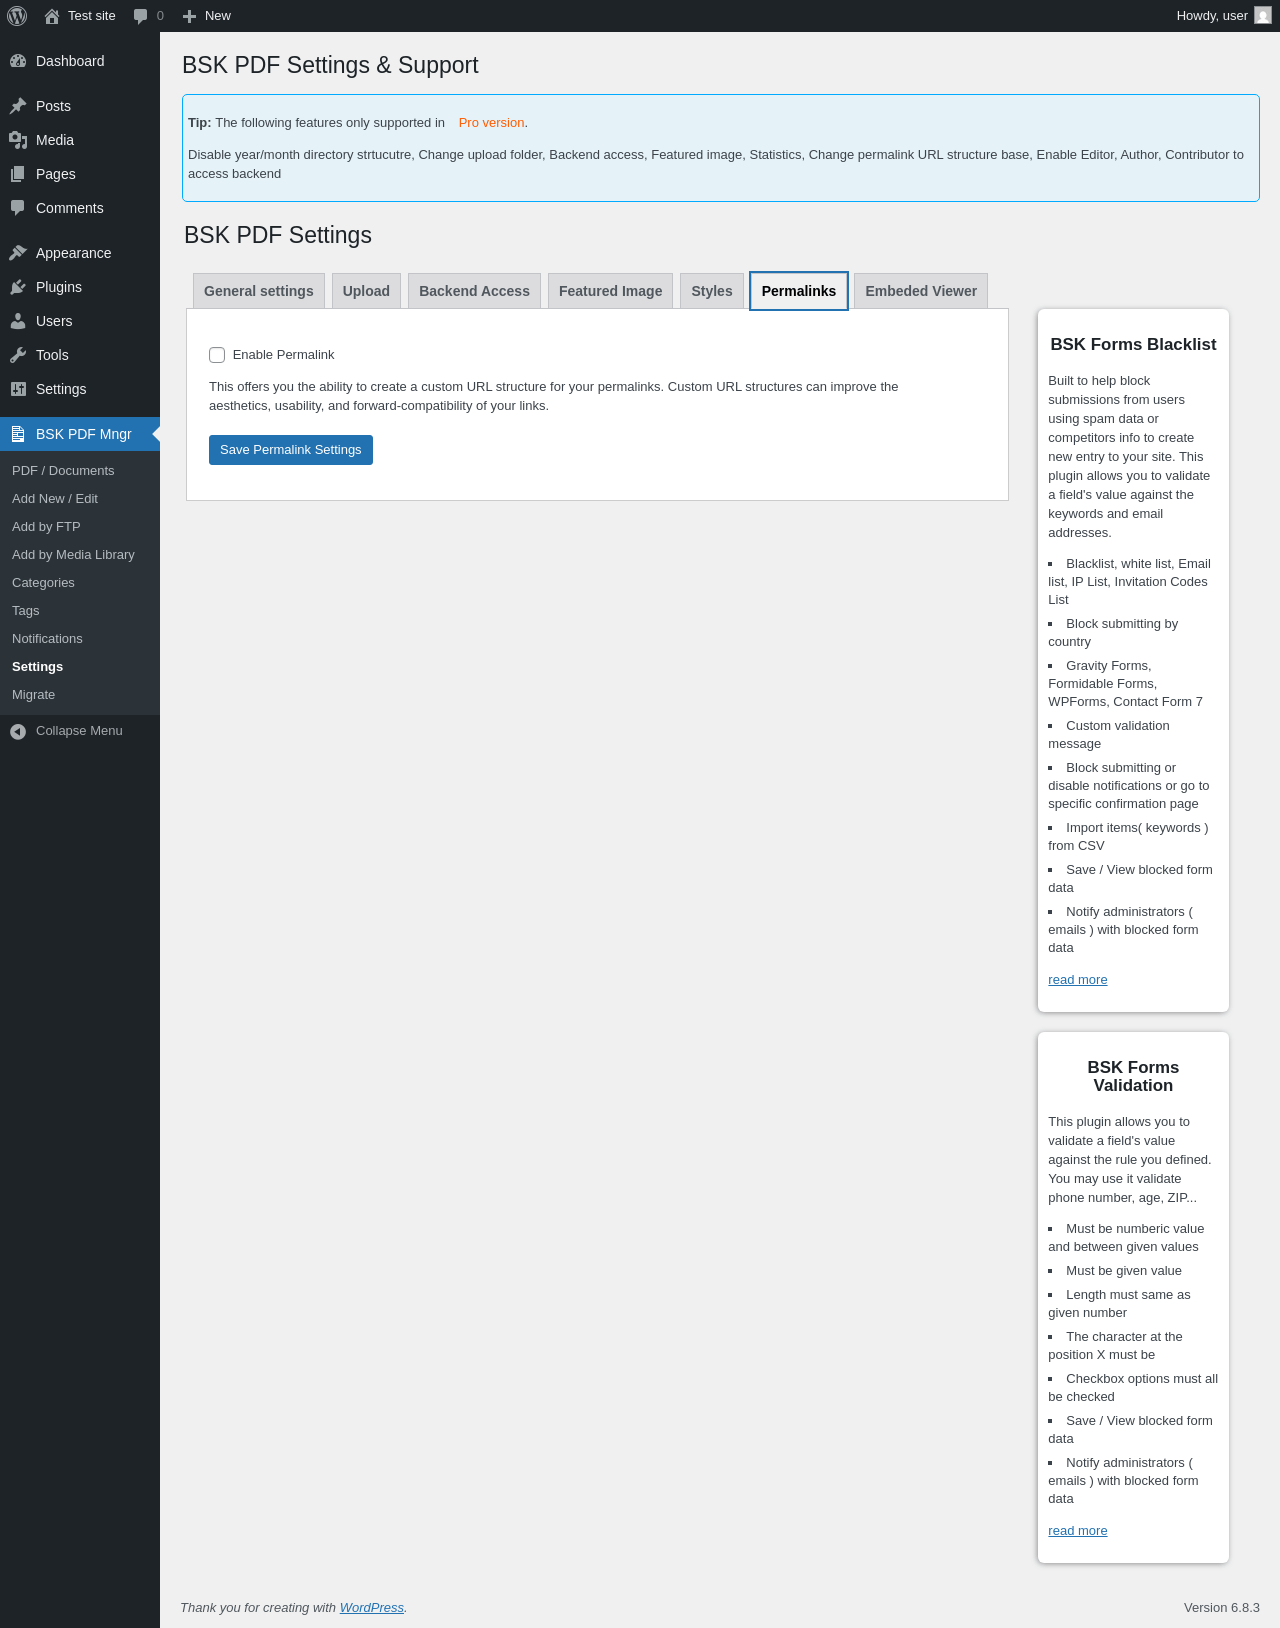Click the Test site name in admin bar
This screenshot has height=1628, width=1280.
coord(92,16)
